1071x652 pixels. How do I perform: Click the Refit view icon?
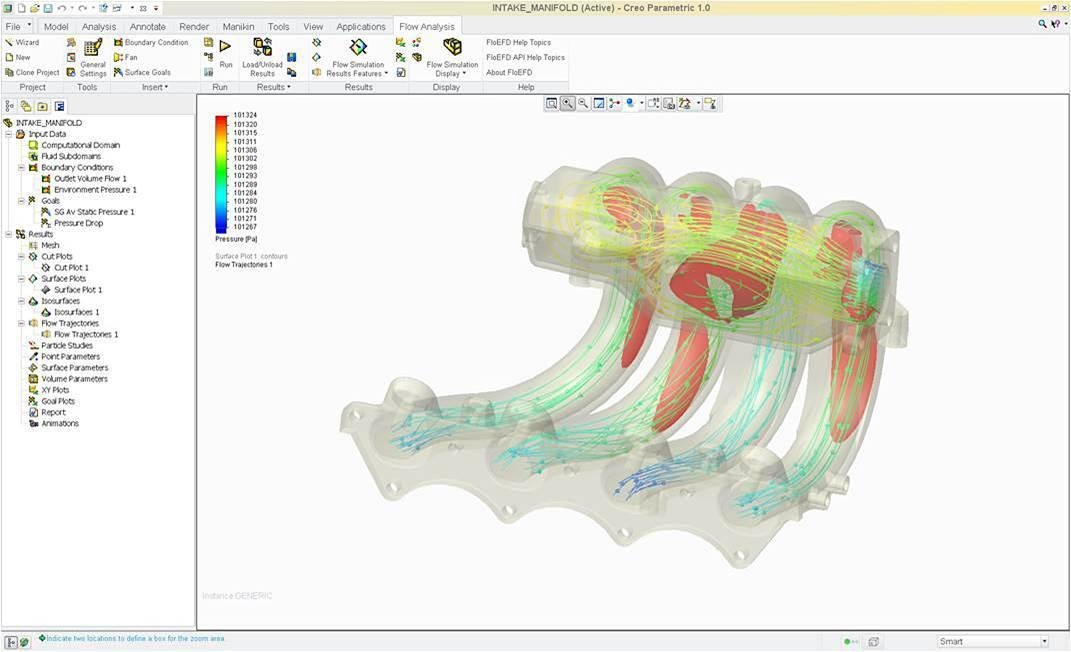tap(552, 104)
